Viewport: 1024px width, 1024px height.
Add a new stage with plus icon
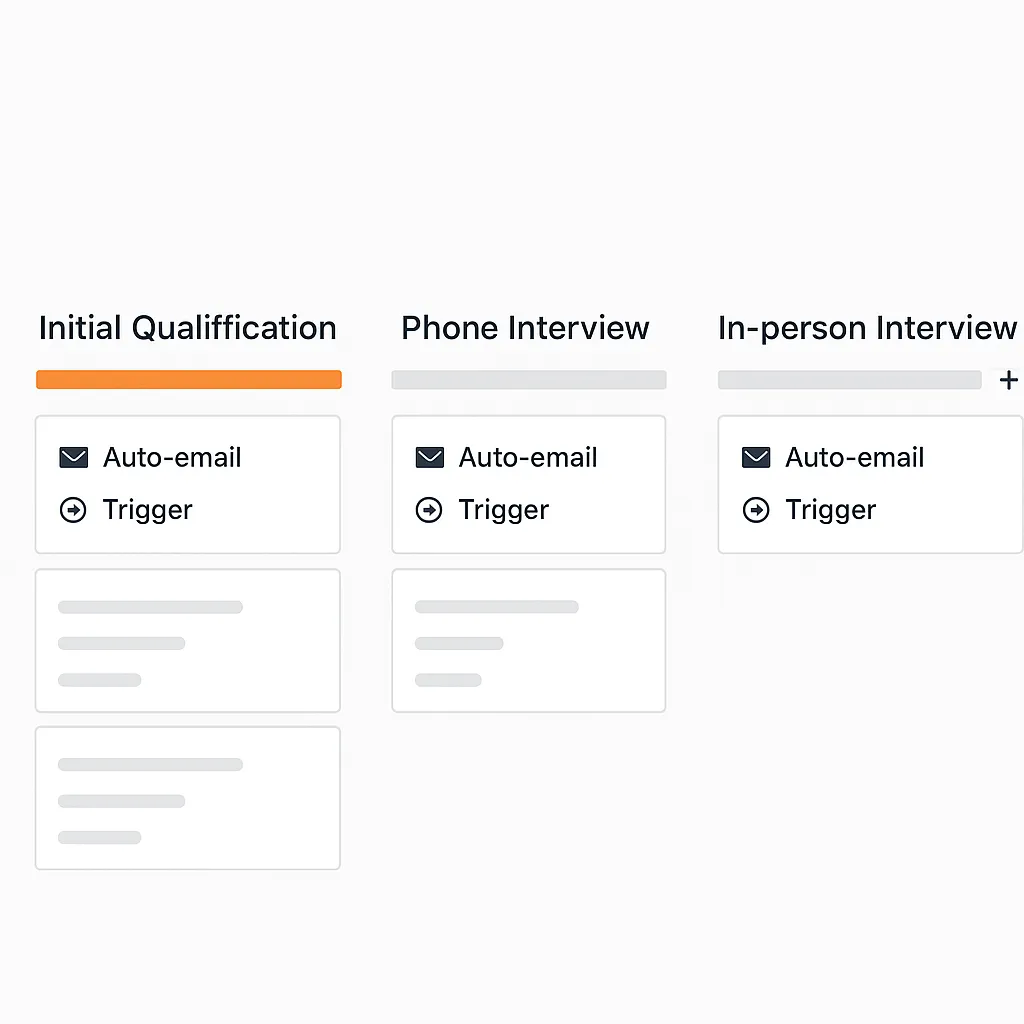click(x=1008, y=380)
